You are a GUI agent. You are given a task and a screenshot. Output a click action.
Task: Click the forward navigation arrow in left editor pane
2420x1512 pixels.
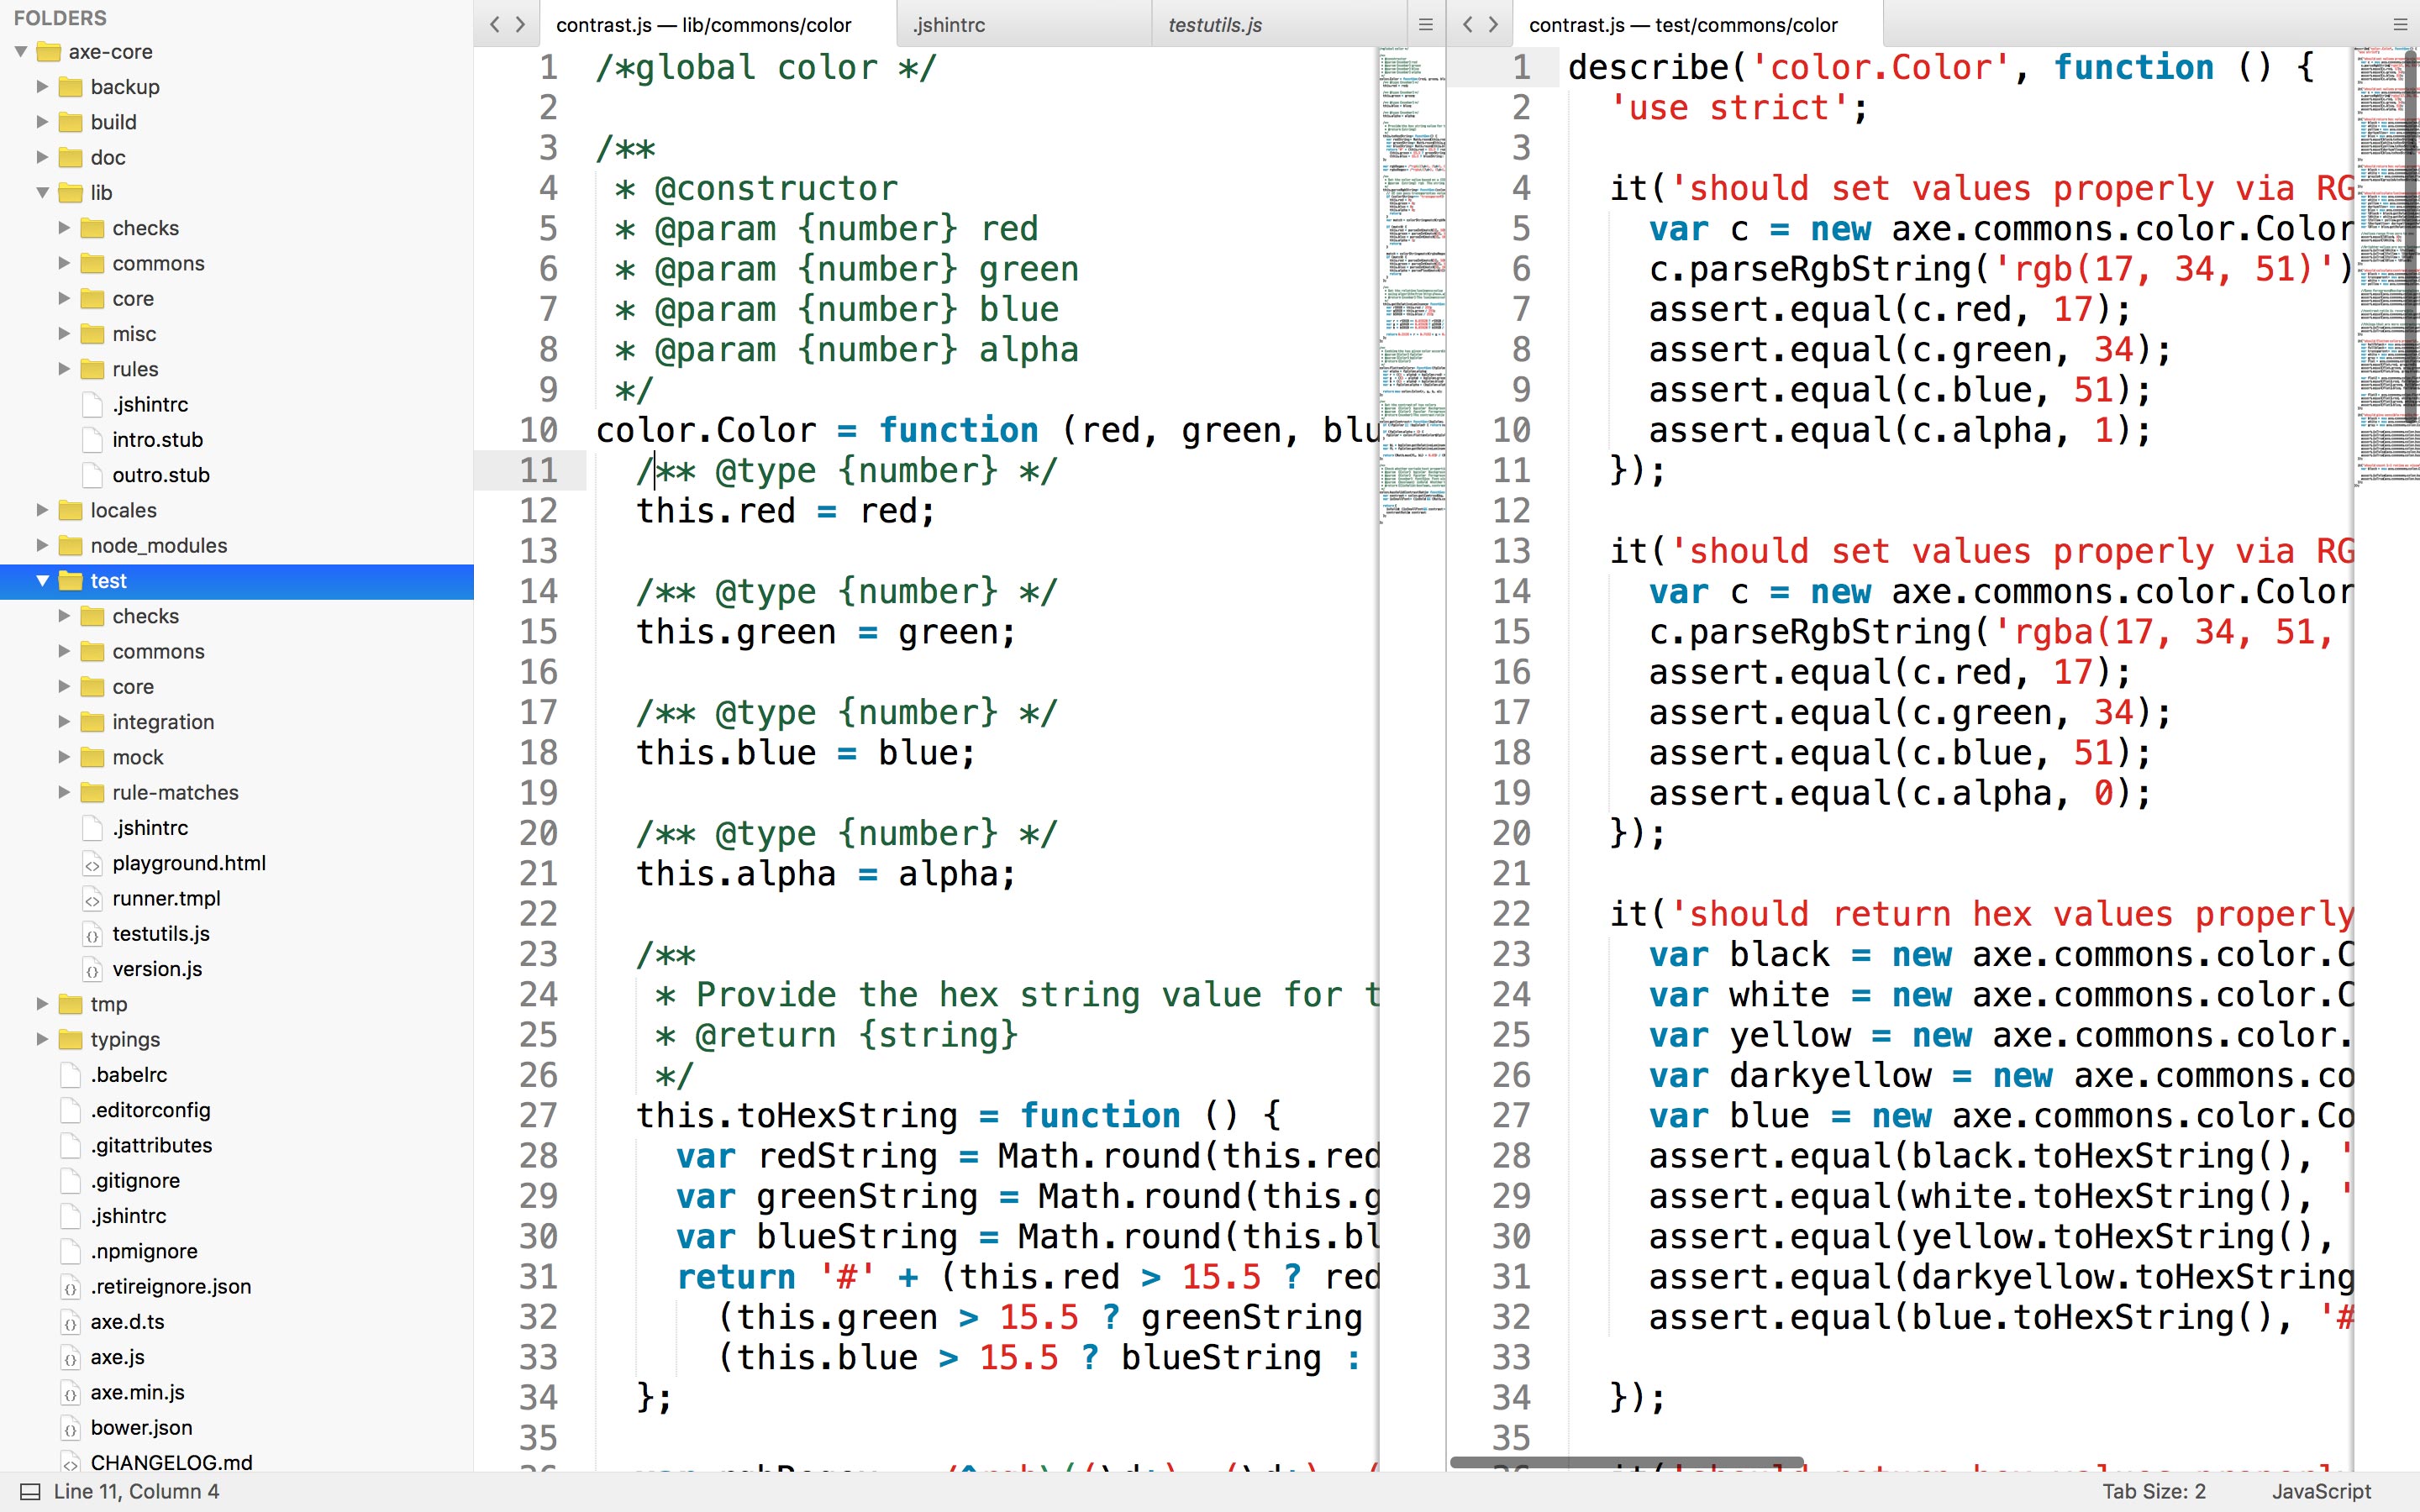tap(519, 24)
